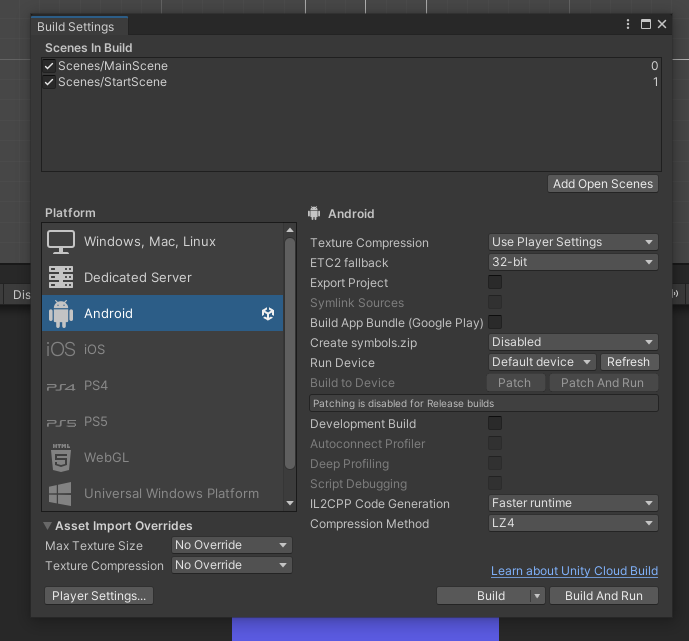689x641 pixels.
Task: Click the platform list scroll down arrow
Action: (x=290, y=503)
